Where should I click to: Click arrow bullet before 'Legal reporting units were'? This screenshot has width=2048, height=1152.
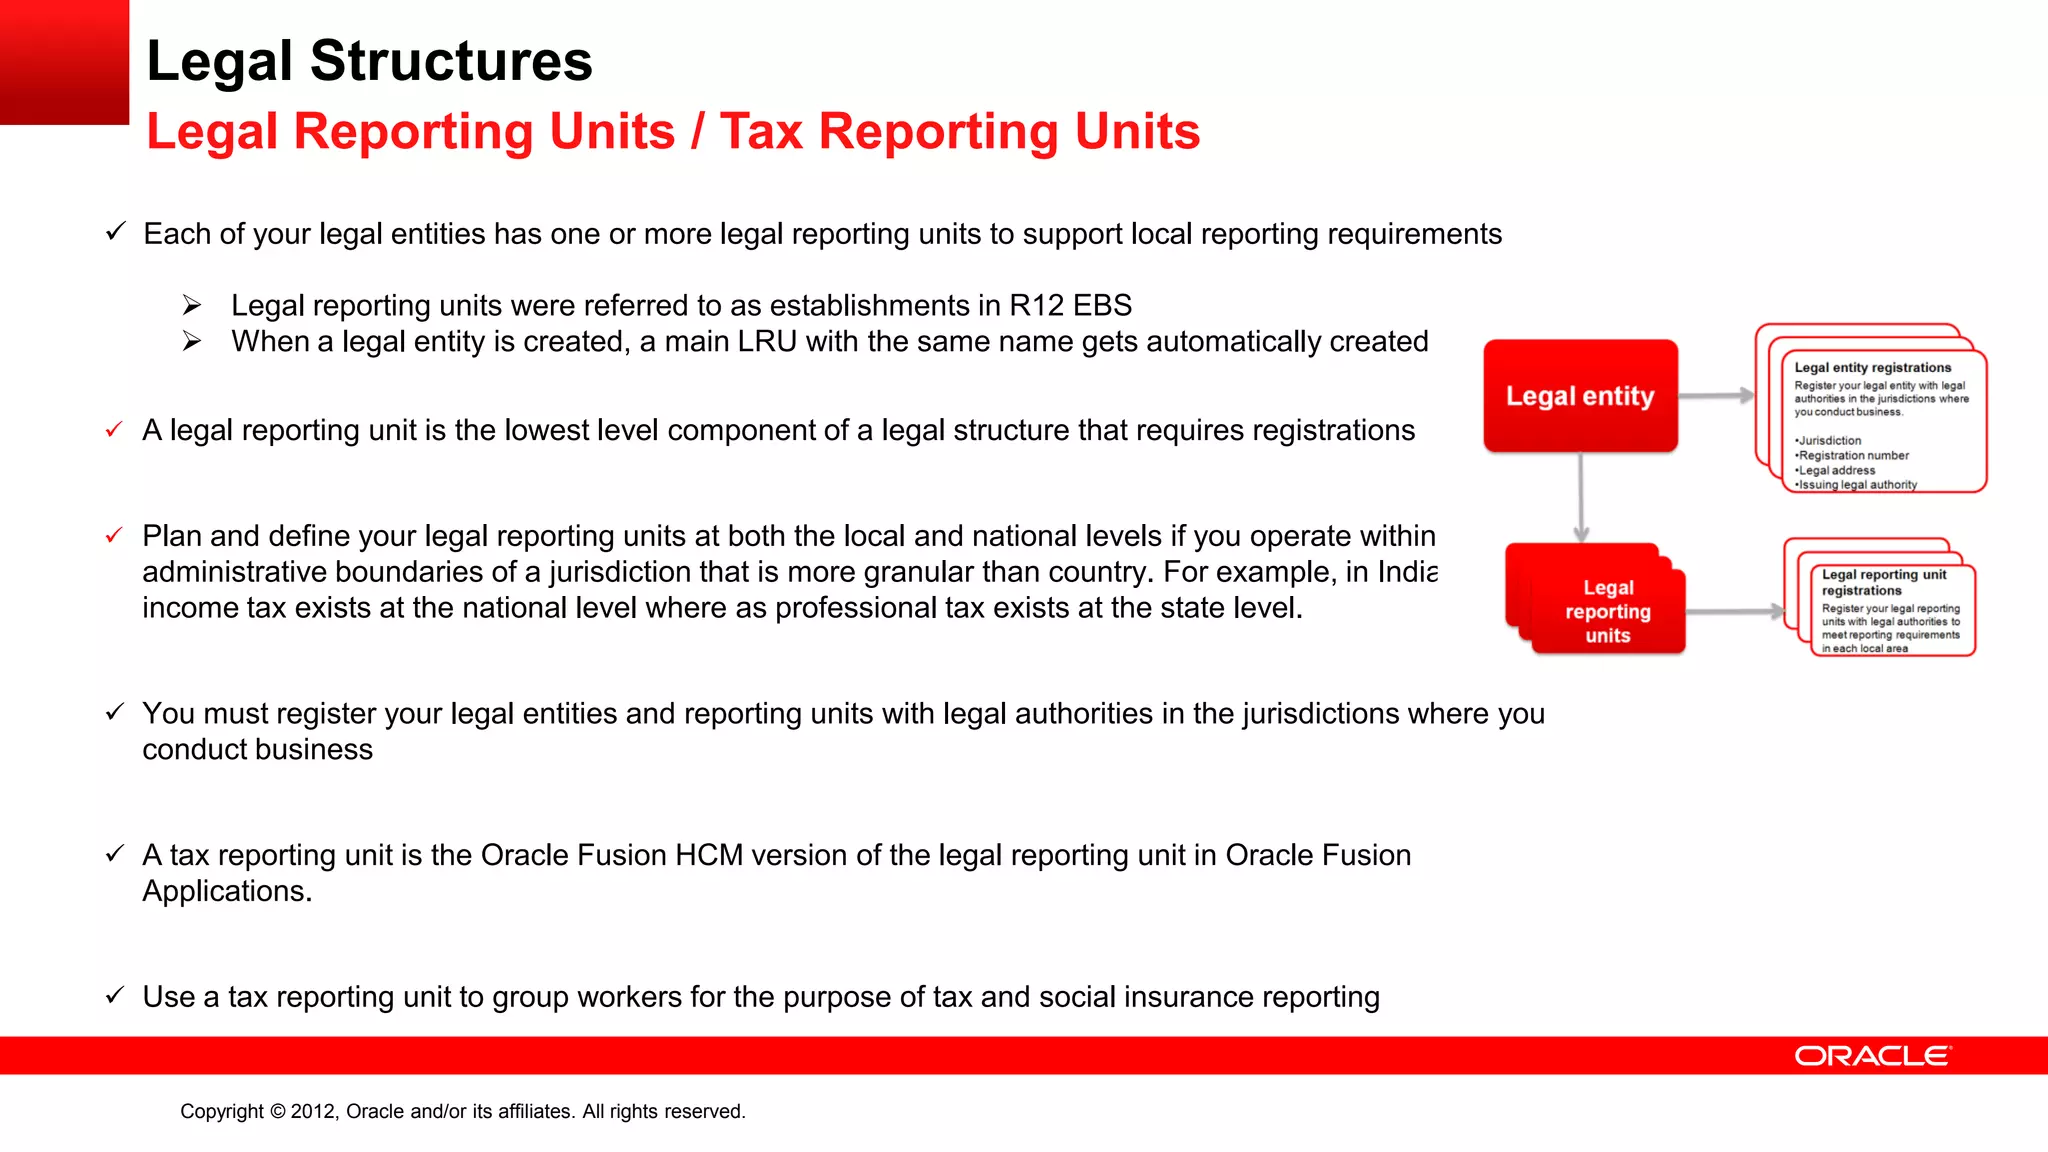pyautogui.click(x=192, y=305)
